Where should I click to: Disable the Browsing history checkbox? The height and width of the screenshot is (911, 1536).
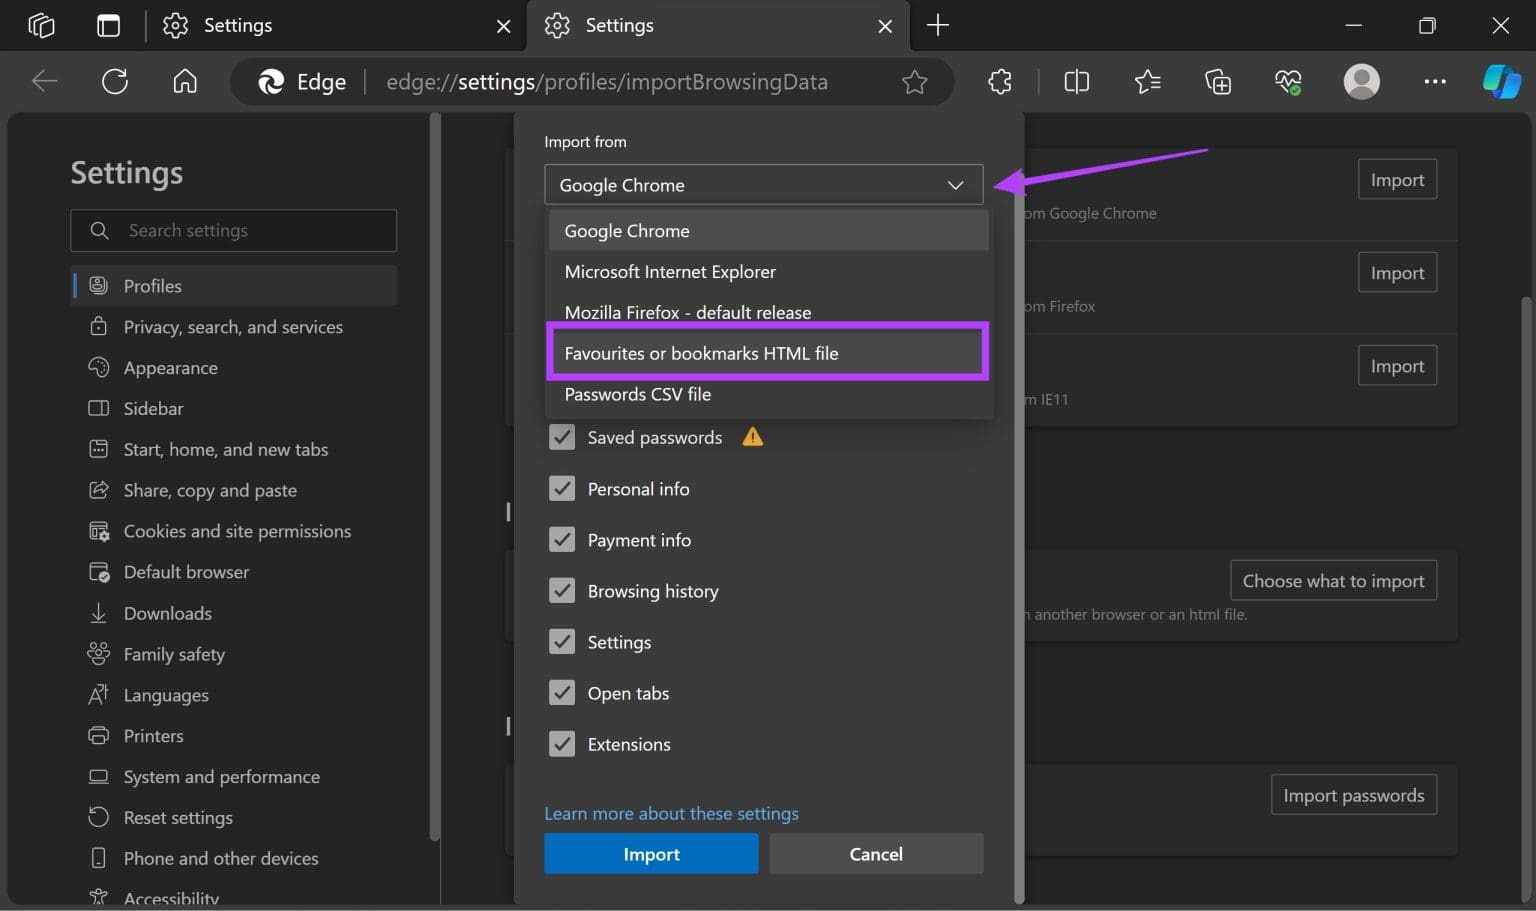(x=562, y=590)
